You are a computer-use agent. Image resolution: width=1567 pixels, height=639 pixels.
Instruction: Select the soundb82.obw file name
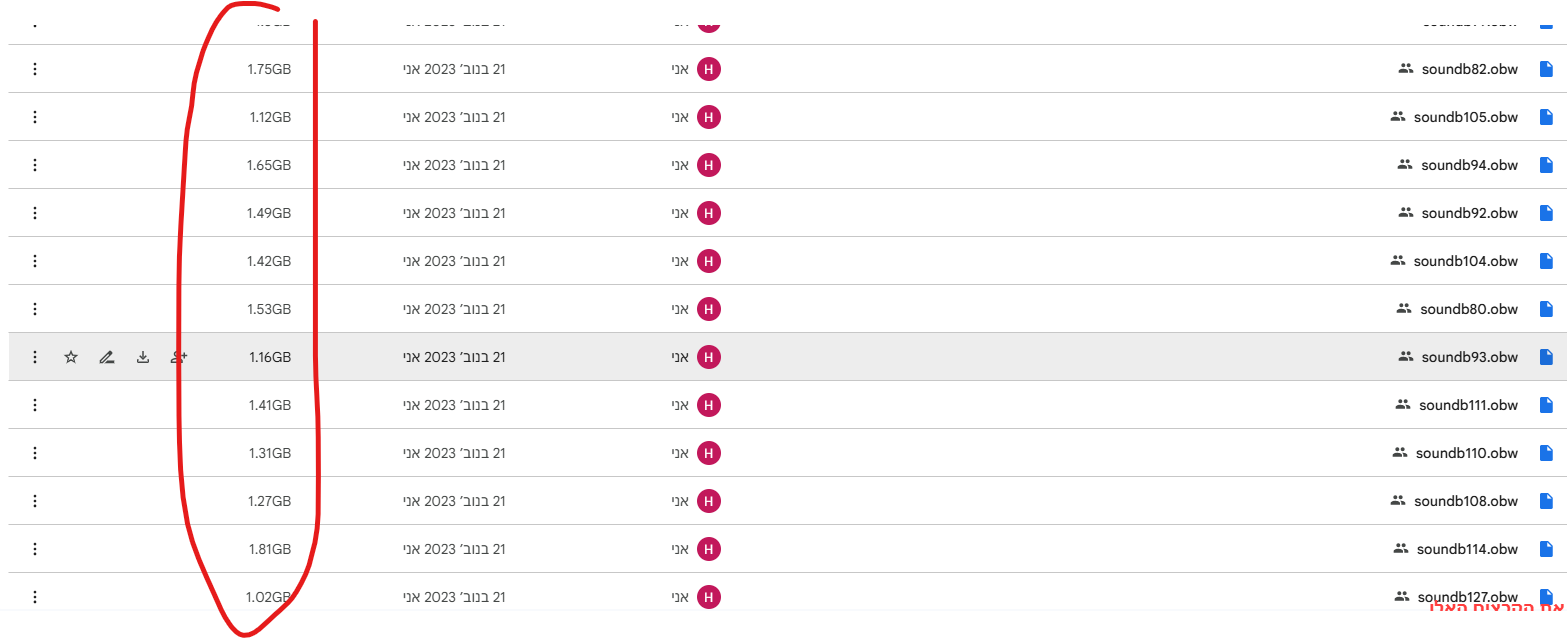pyautogui.click(x=1469, y=69)
